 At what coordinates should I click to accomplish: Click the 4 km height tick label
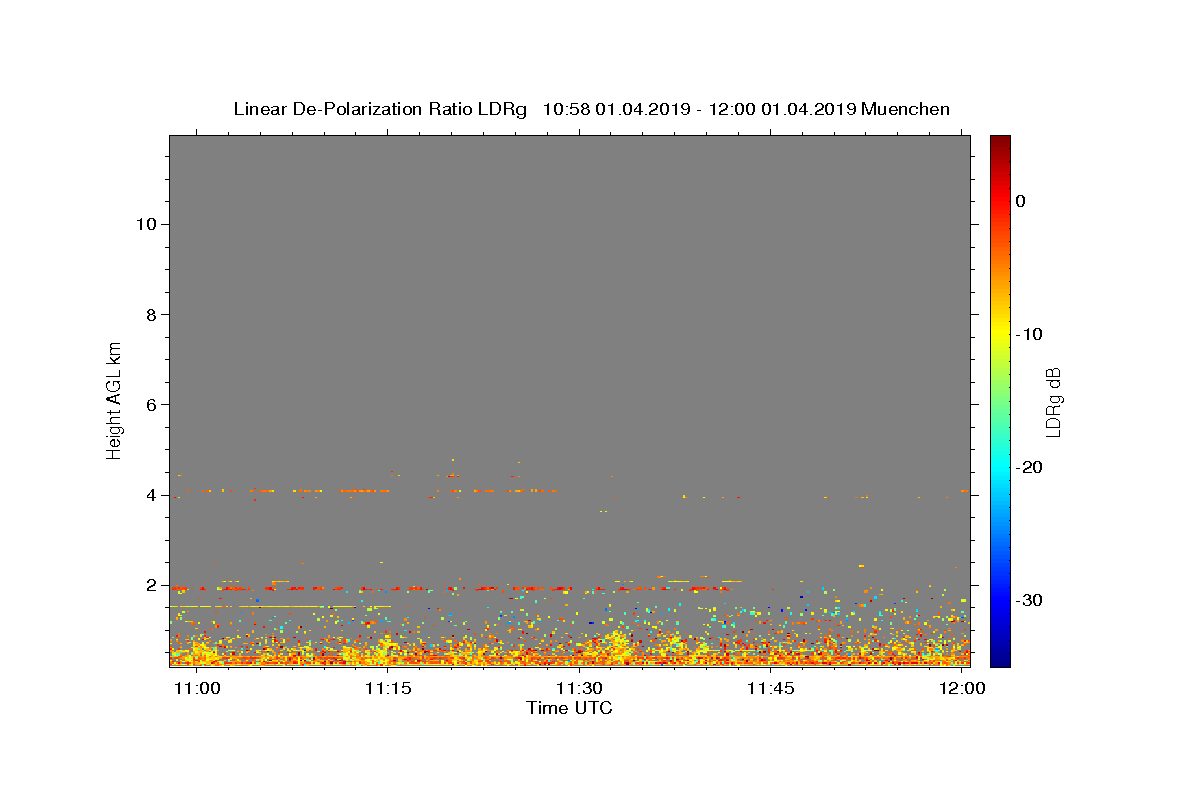[151, 495]
